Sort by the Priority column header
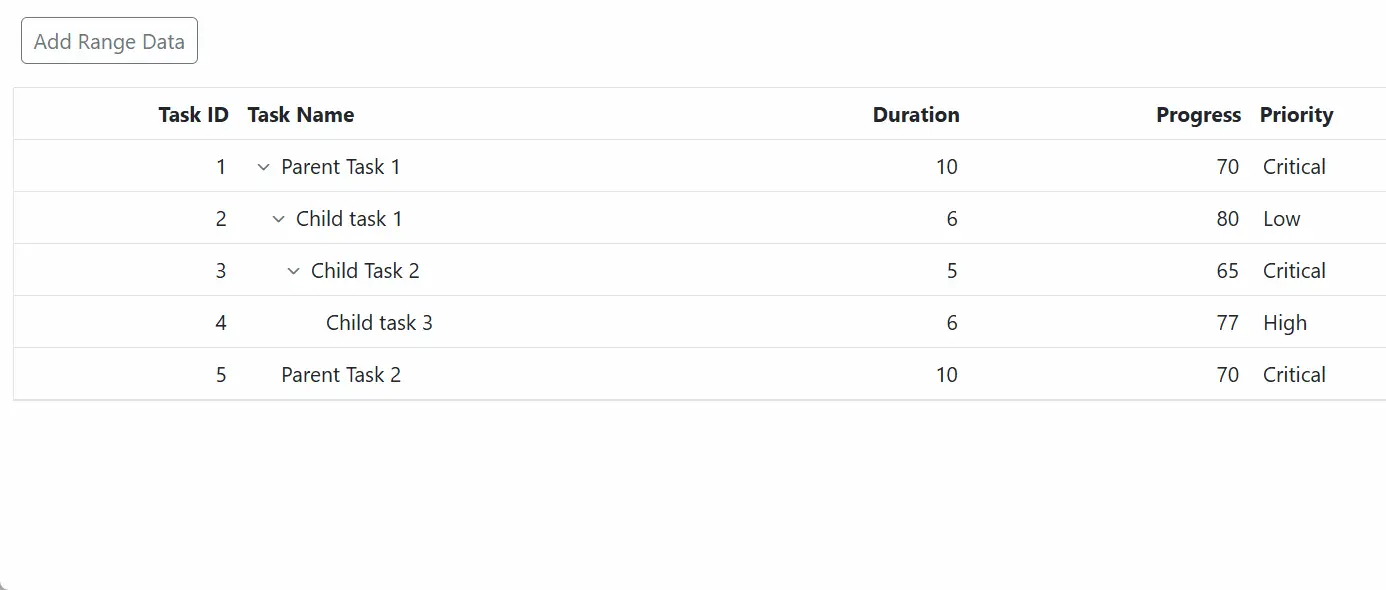The width and height of the screenshot is (1386, 590). (x=1296, y=114)
